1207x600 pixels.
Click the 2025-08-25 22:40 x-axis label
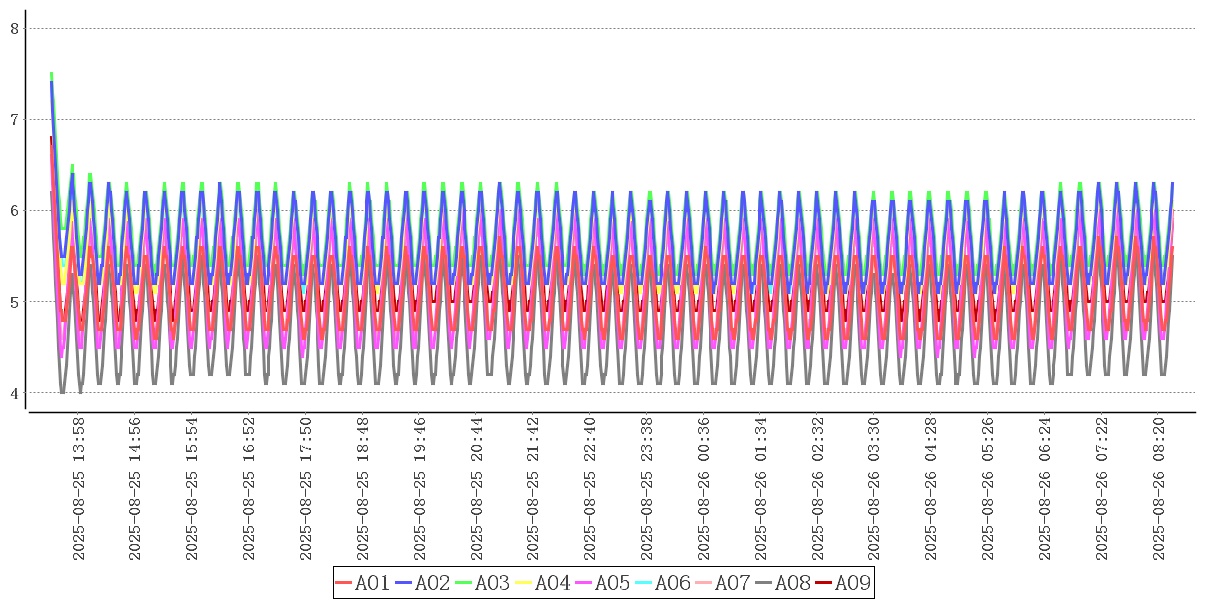point(589,488)
